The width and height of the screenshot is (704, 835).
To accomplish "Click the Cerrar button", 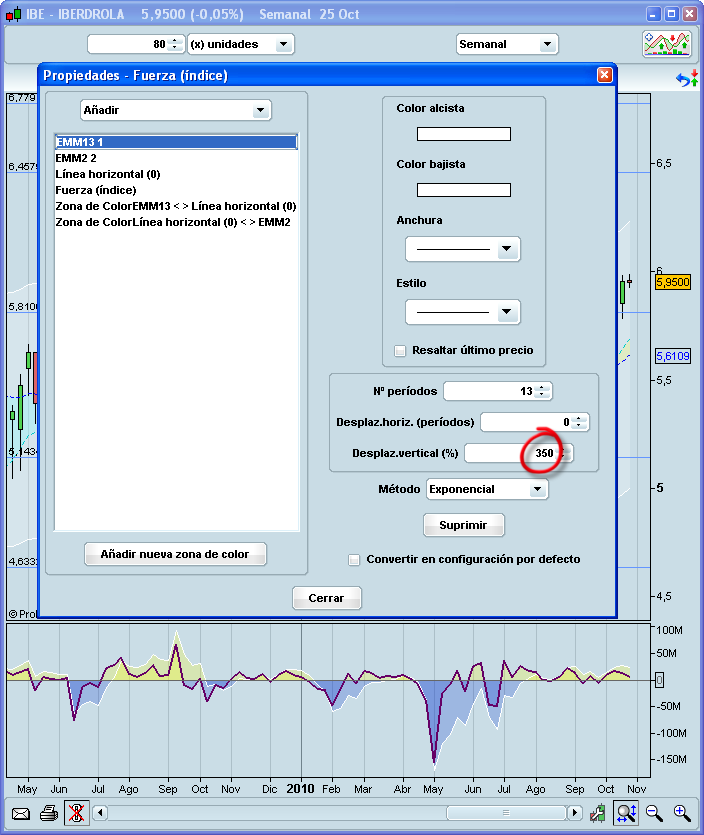I will (326, 598).
